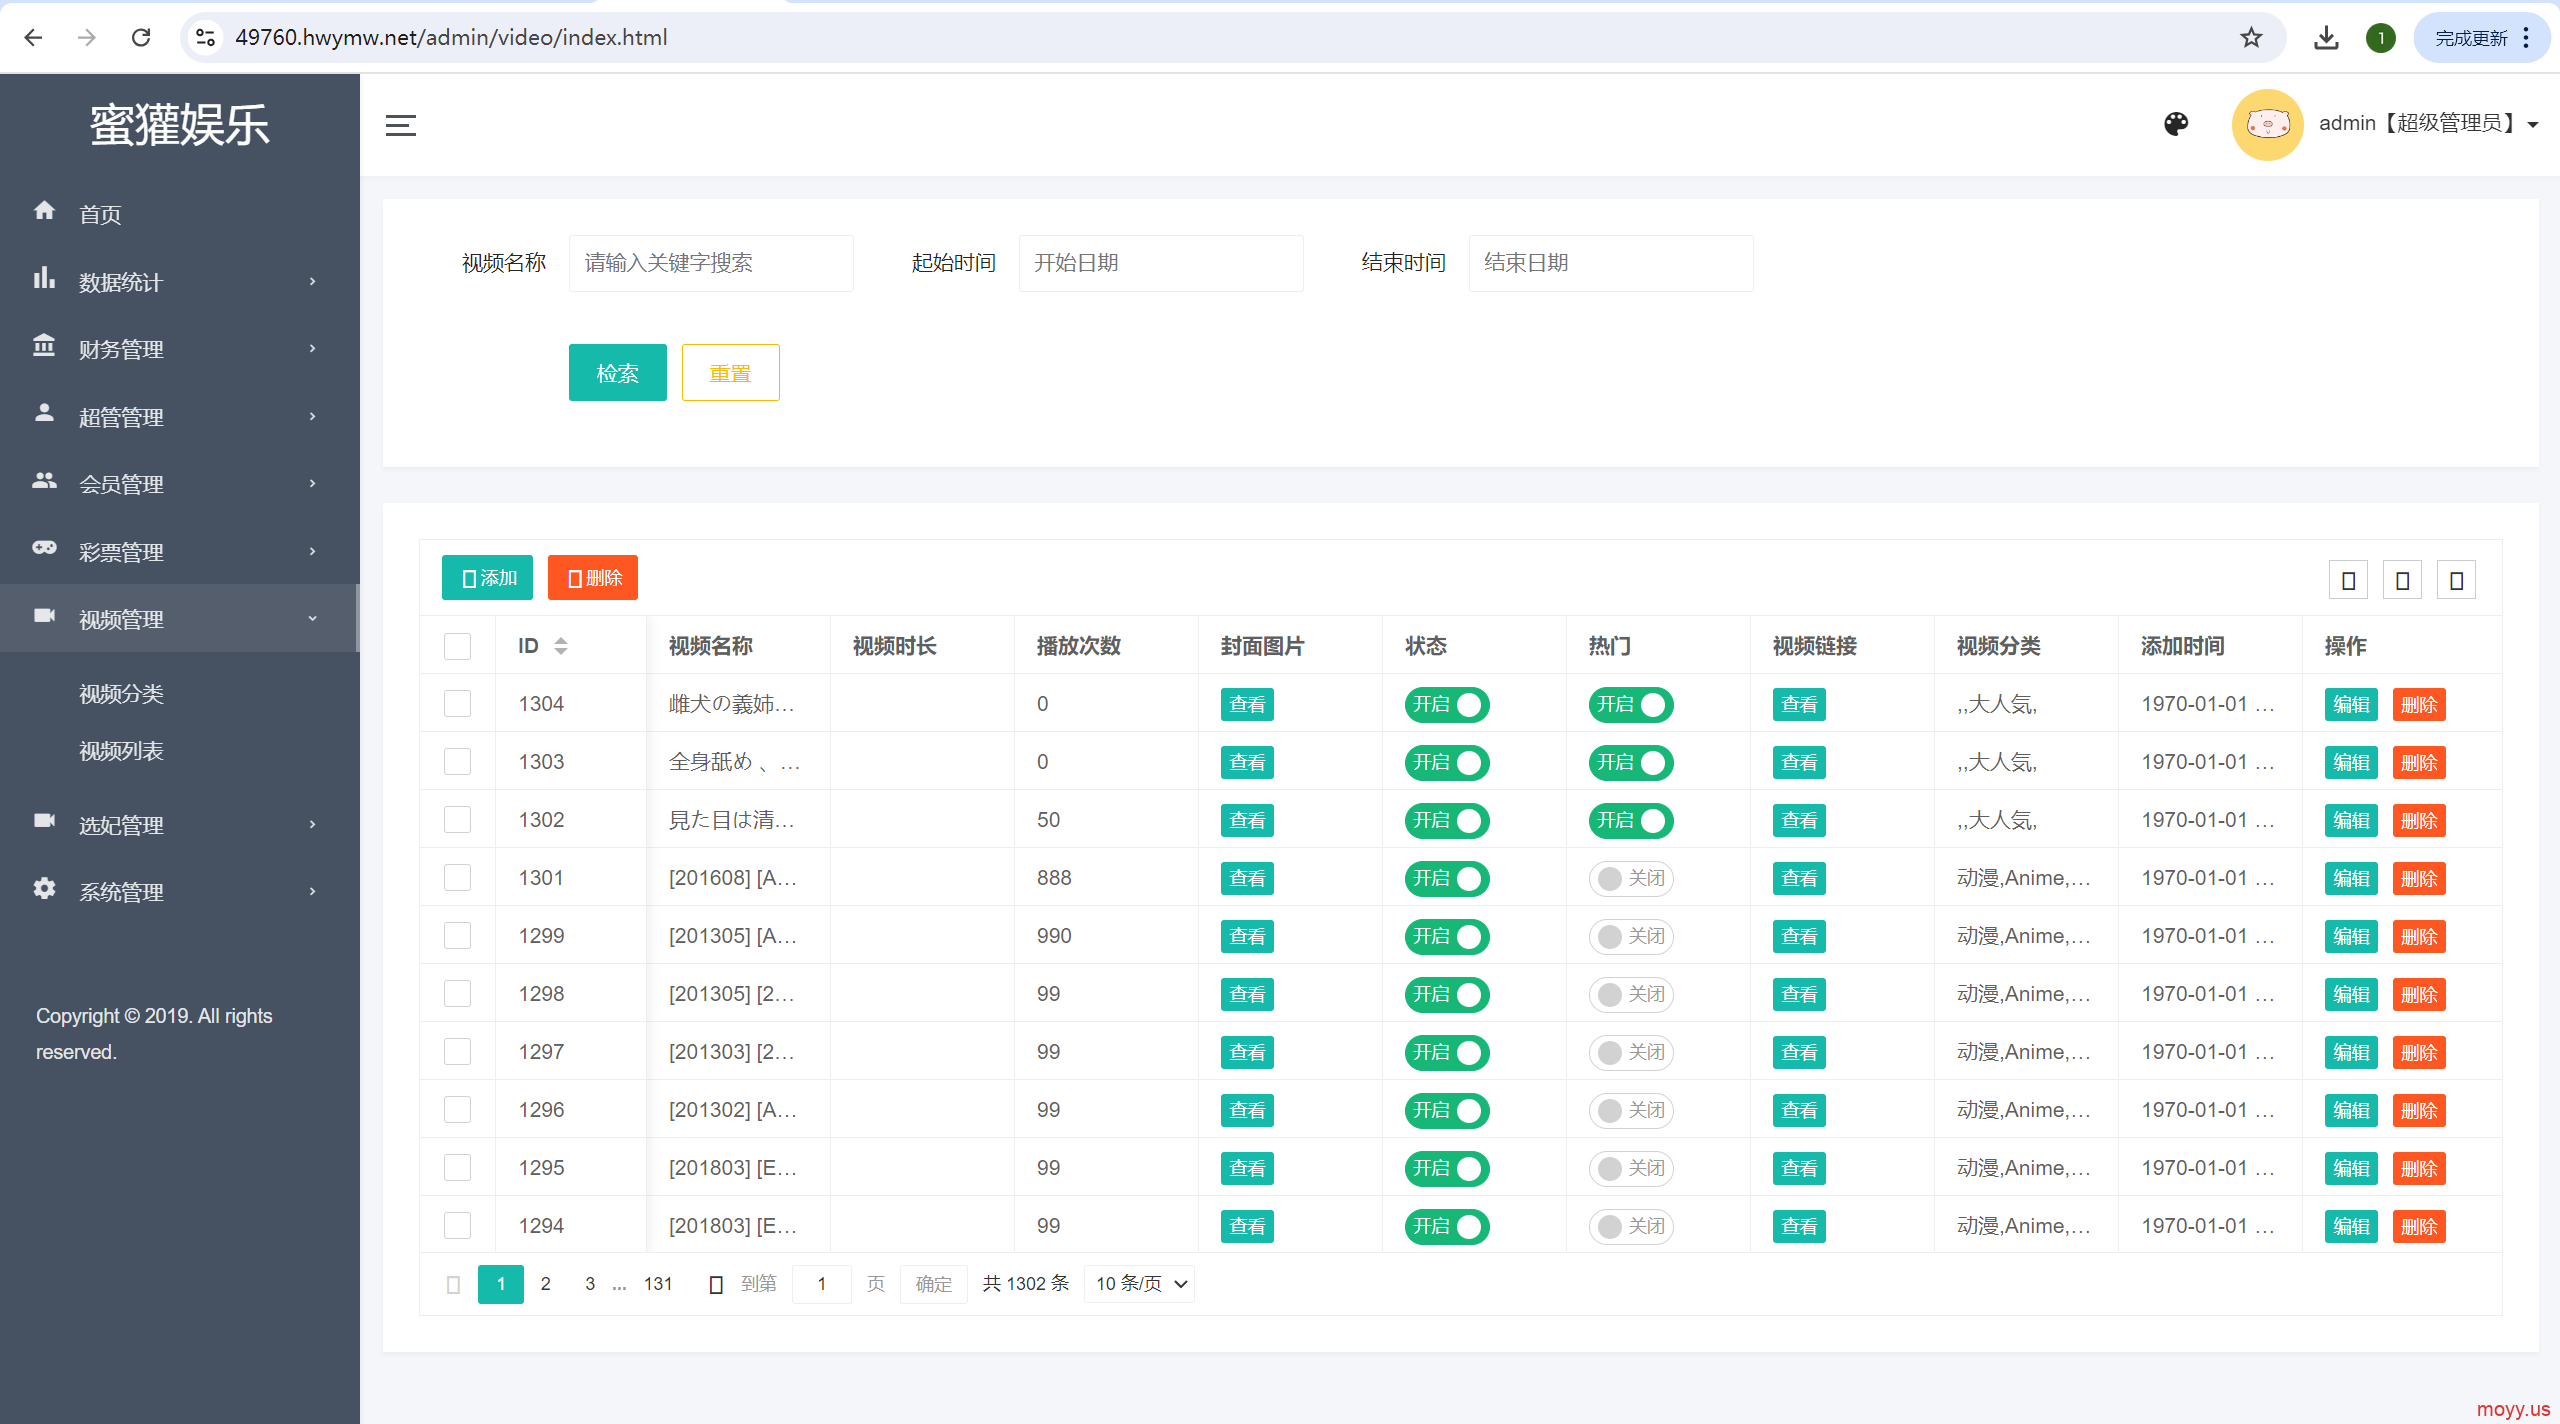Click the browser back arrow
This screenshot has height=1424, width=2560.
click(33, 38)
